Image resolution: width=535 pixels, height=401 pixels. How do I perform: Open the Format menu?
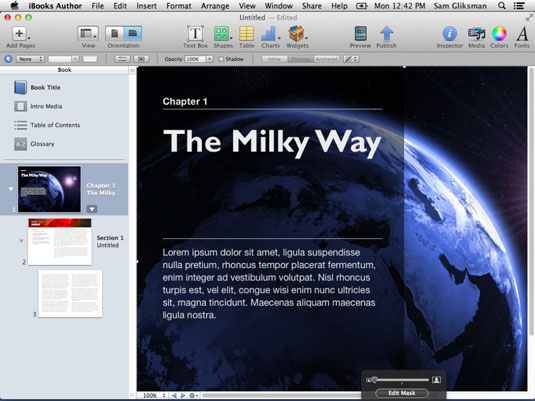pyautogui.click(x=179, y=6)
